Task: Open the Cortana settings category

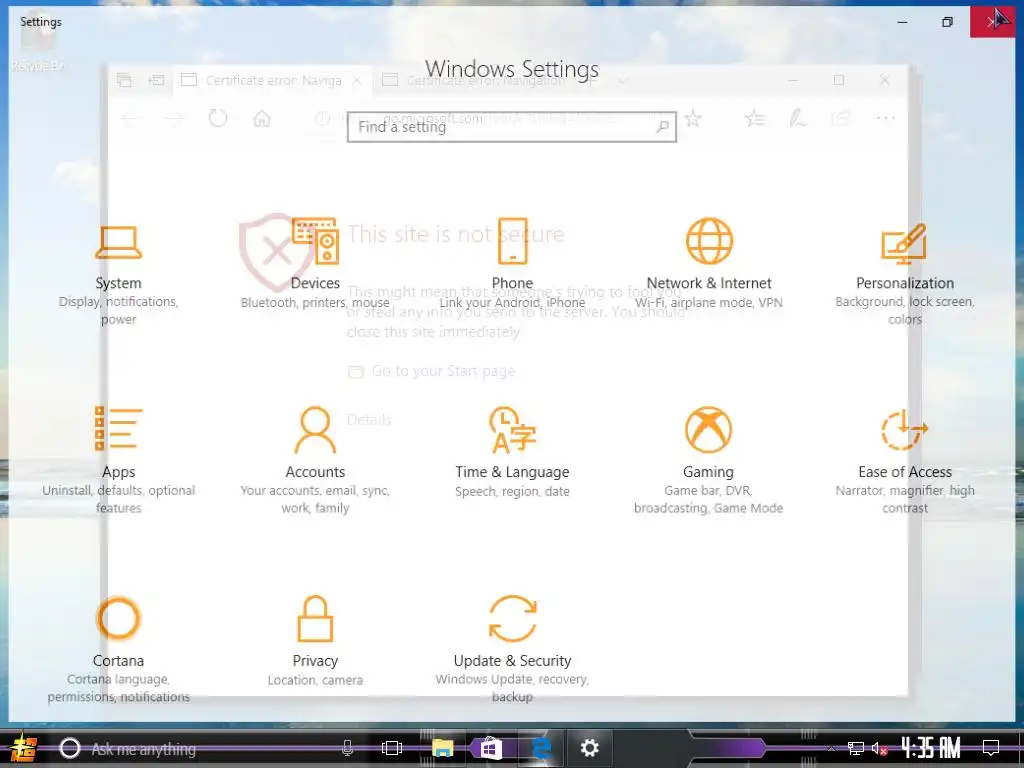Action: (118, 650)
